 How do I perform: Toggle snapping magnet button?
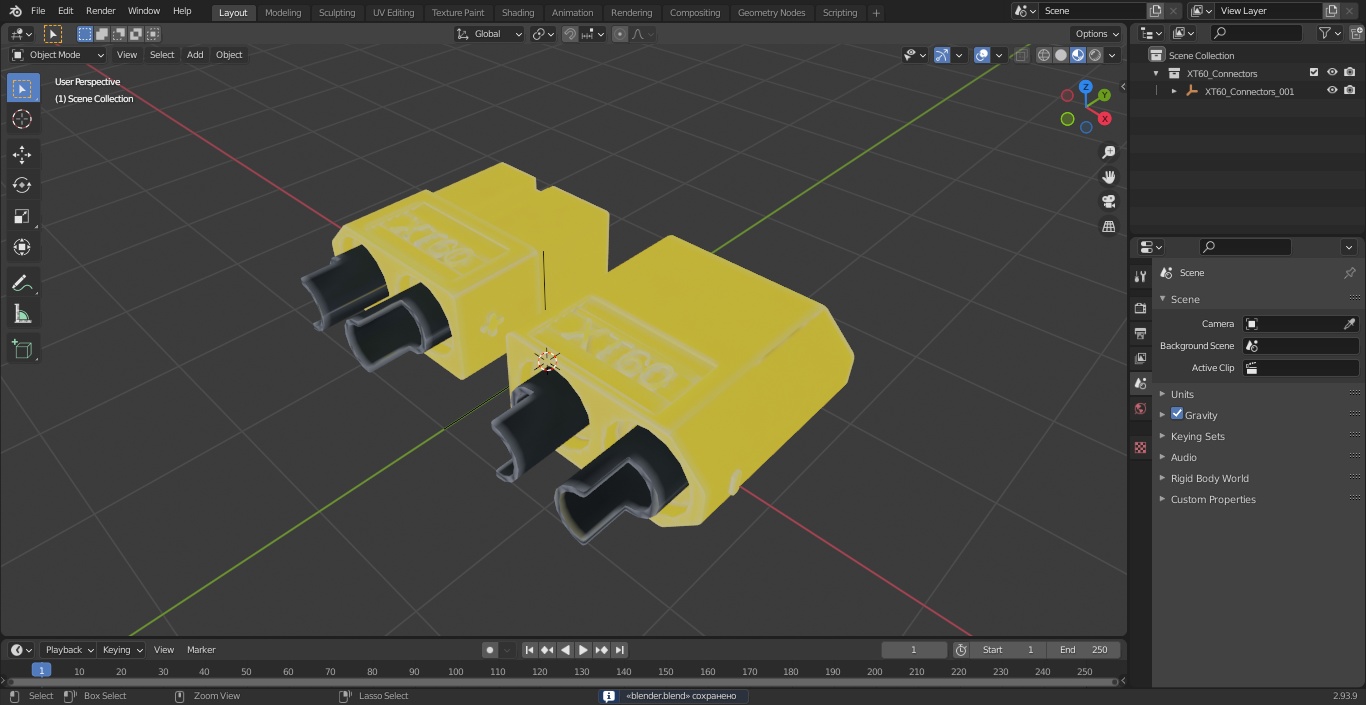point(569,34)
